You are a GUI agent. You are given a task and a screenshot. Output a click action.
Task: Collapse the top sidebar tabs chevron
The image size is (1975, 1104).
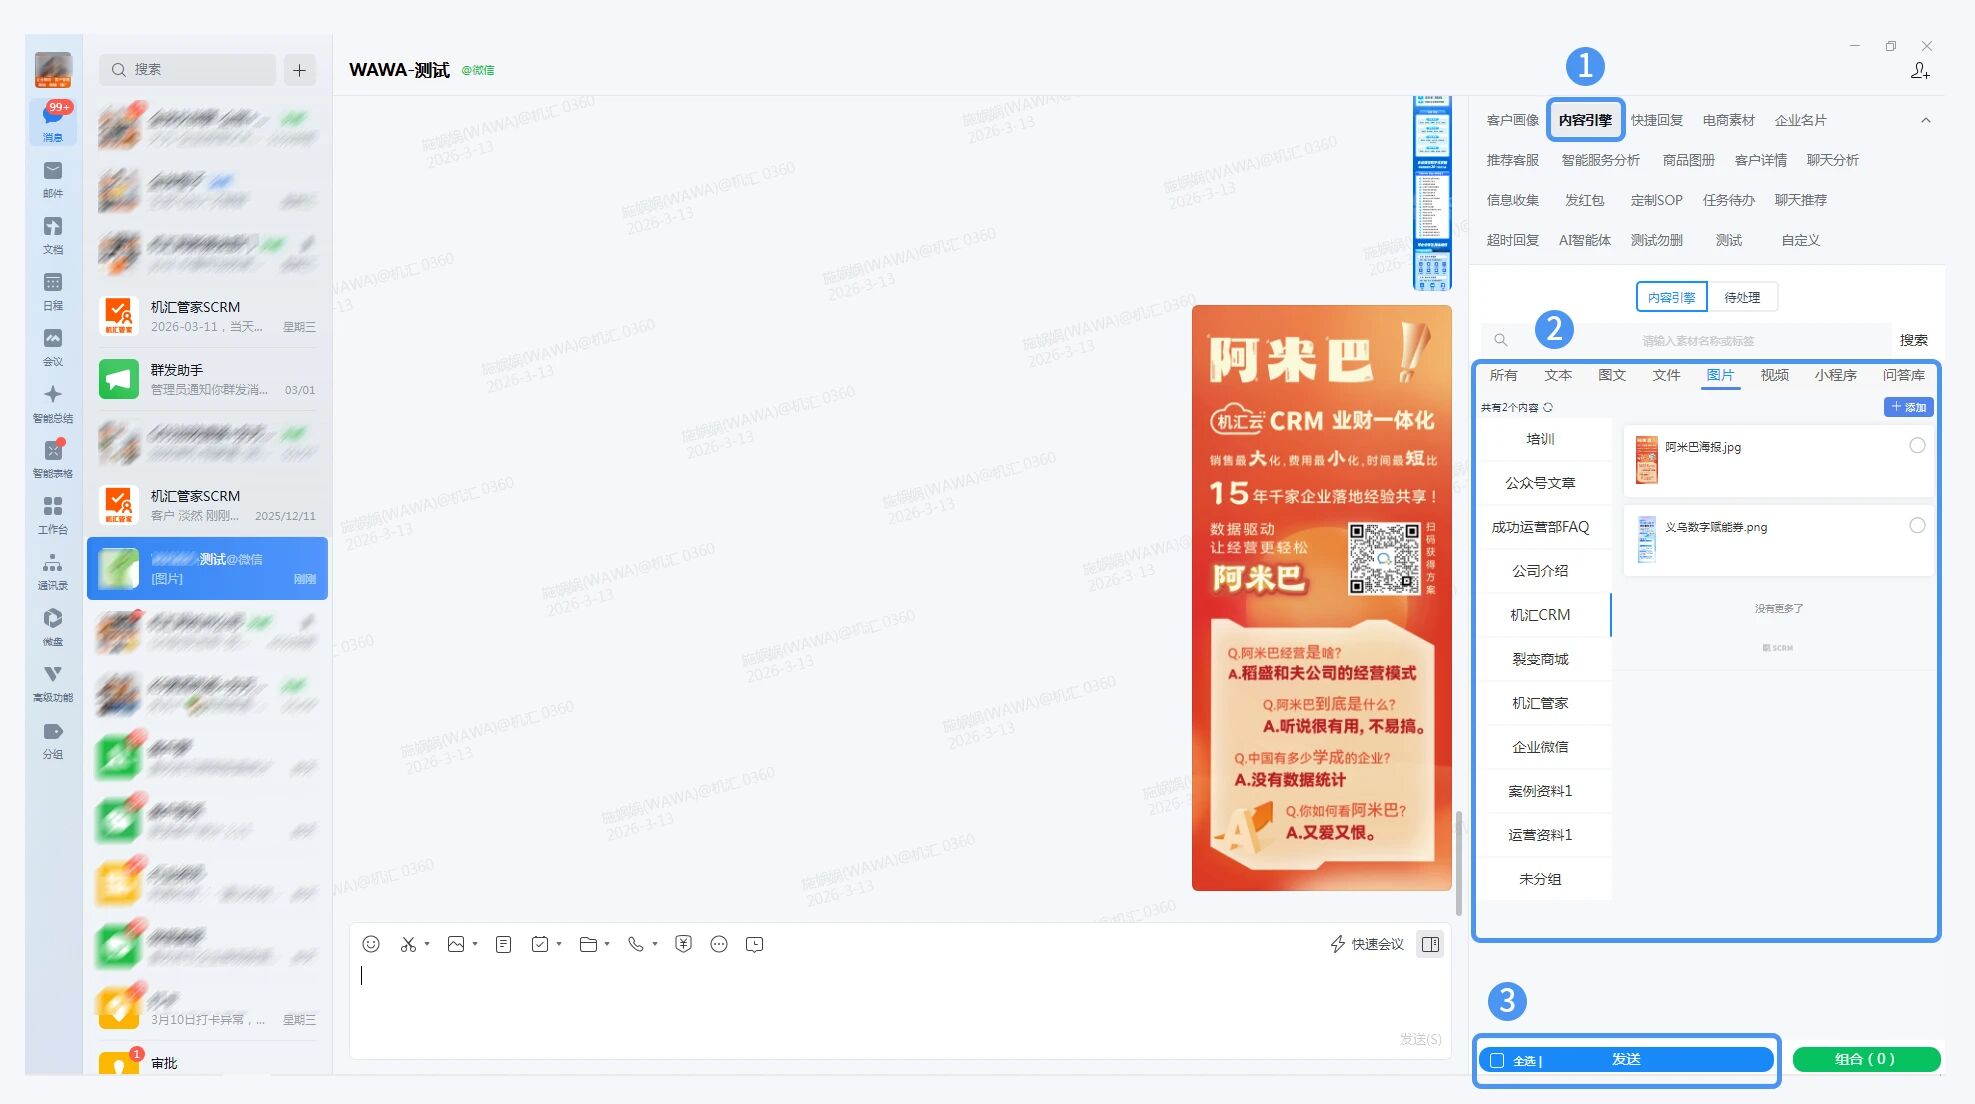coord(1925,120)
